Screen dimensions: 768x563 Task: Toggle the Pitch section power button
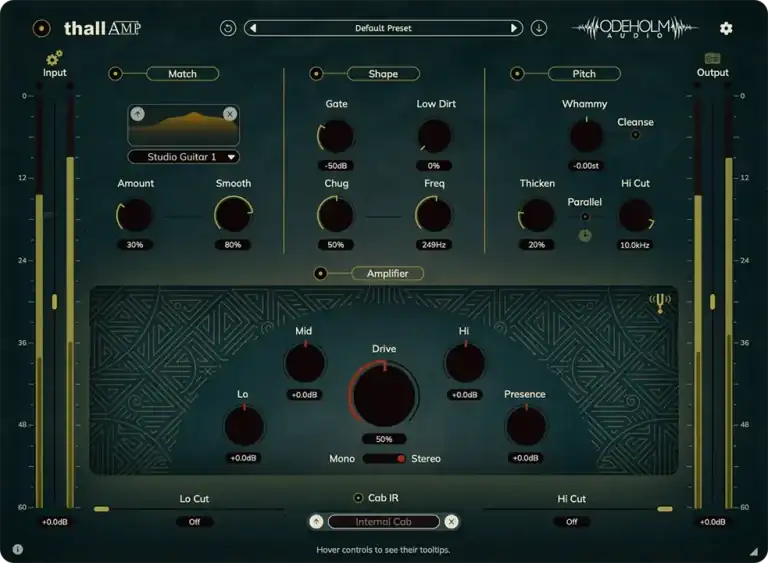[517, 74]
